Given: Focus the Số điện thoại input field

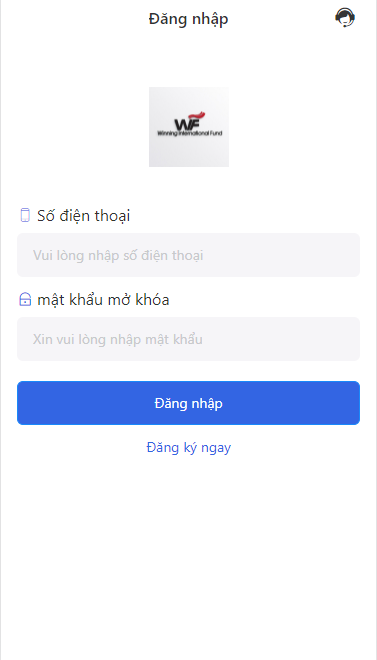Looking at the screenshot, I should pyautogui.click(x=188, y=255).
